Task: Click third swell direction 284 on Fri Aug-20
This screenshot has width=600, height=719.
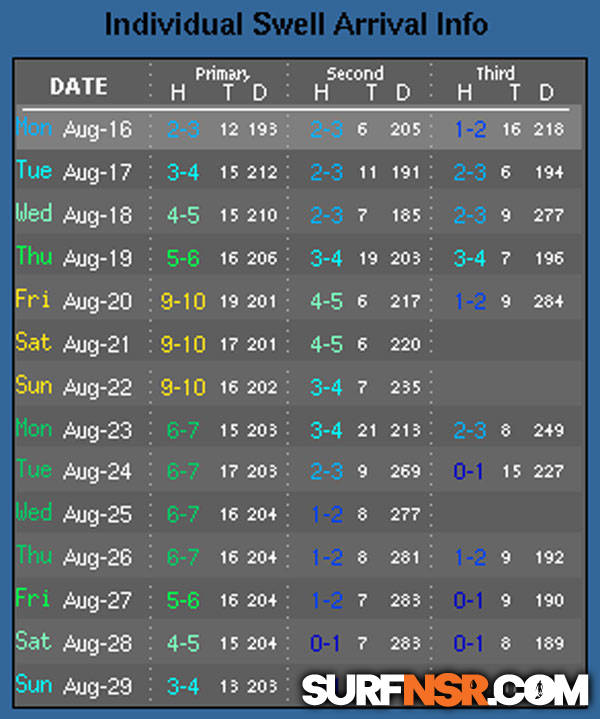Action: [549, 301]
